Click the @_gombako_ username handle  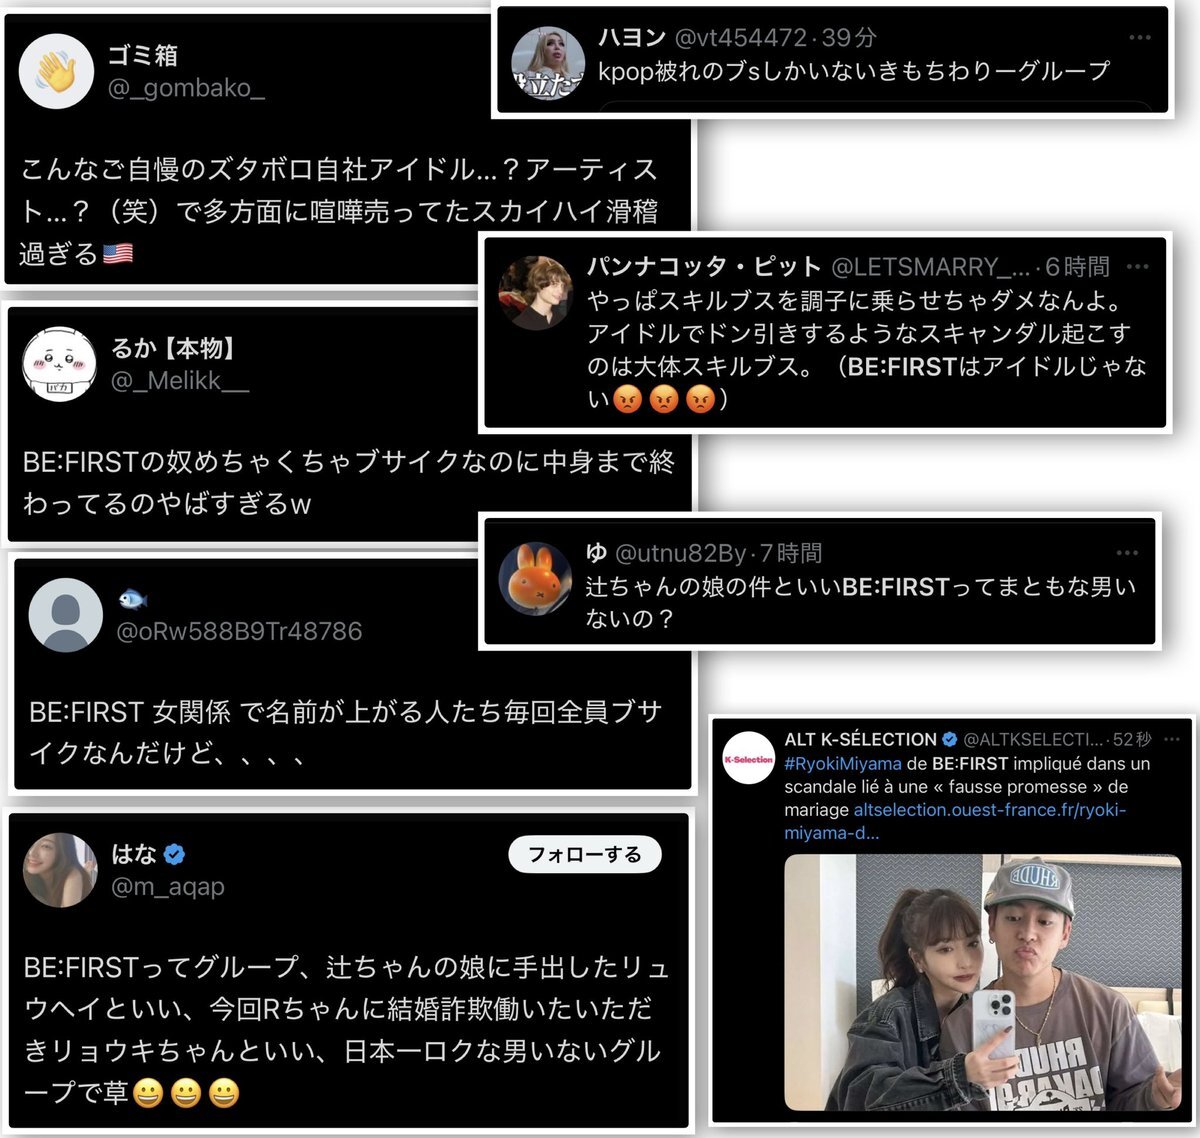coord(186,89)
